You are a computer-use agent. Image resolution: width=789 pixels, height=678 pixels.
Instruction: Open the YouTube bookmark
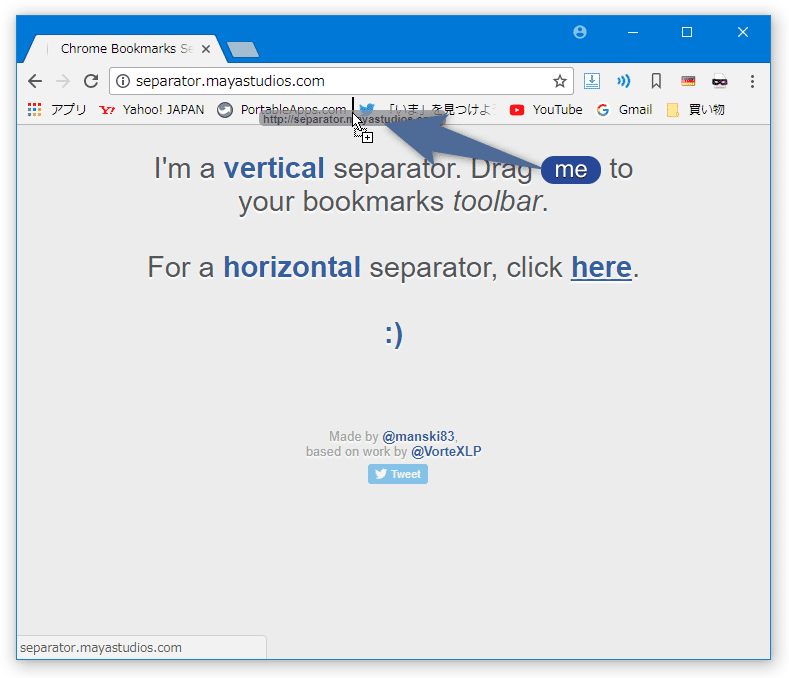click(x=546, y=110)
